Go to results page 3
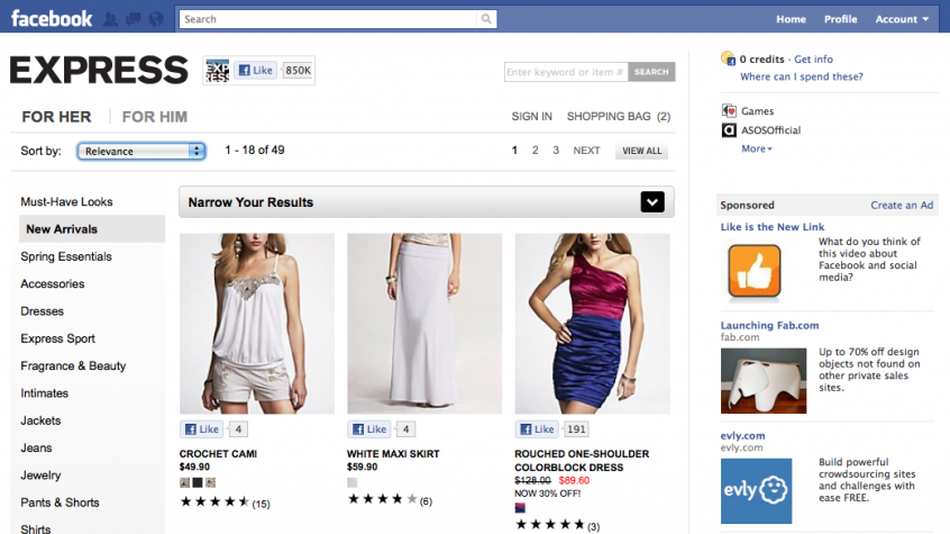The image size is (950, 534). coord(556,150)
